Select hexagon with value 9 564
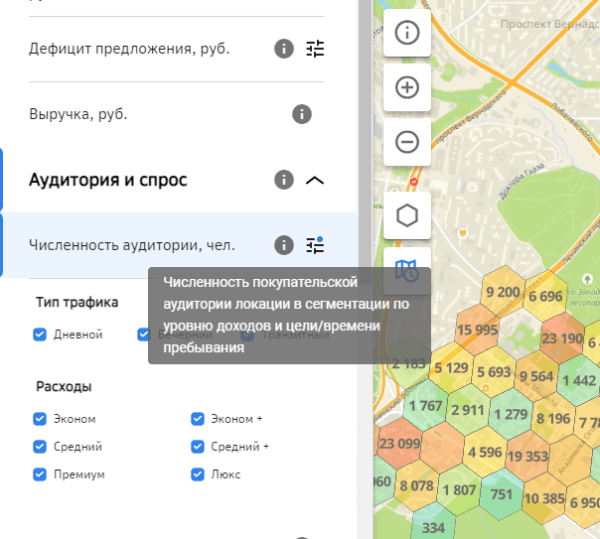600x539 pixels. (x=536, y=376)
